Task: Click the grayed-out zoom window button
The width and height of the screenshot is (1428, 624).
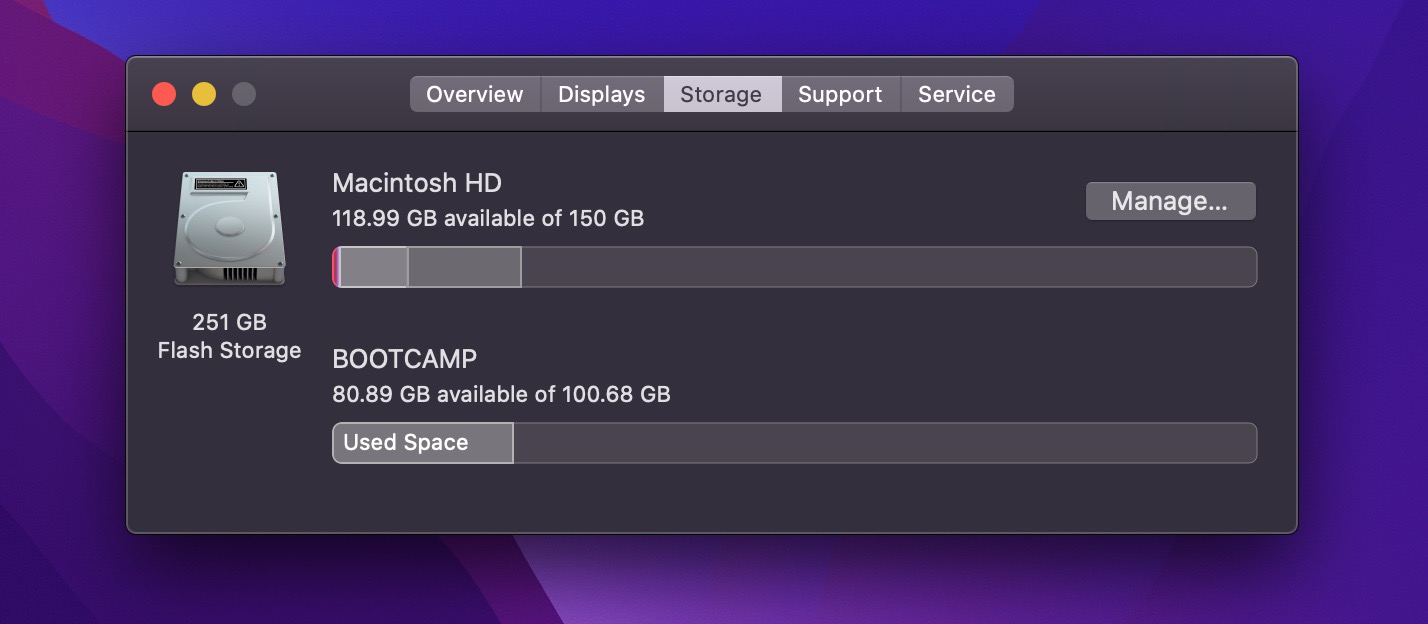Action: (244, 94)
